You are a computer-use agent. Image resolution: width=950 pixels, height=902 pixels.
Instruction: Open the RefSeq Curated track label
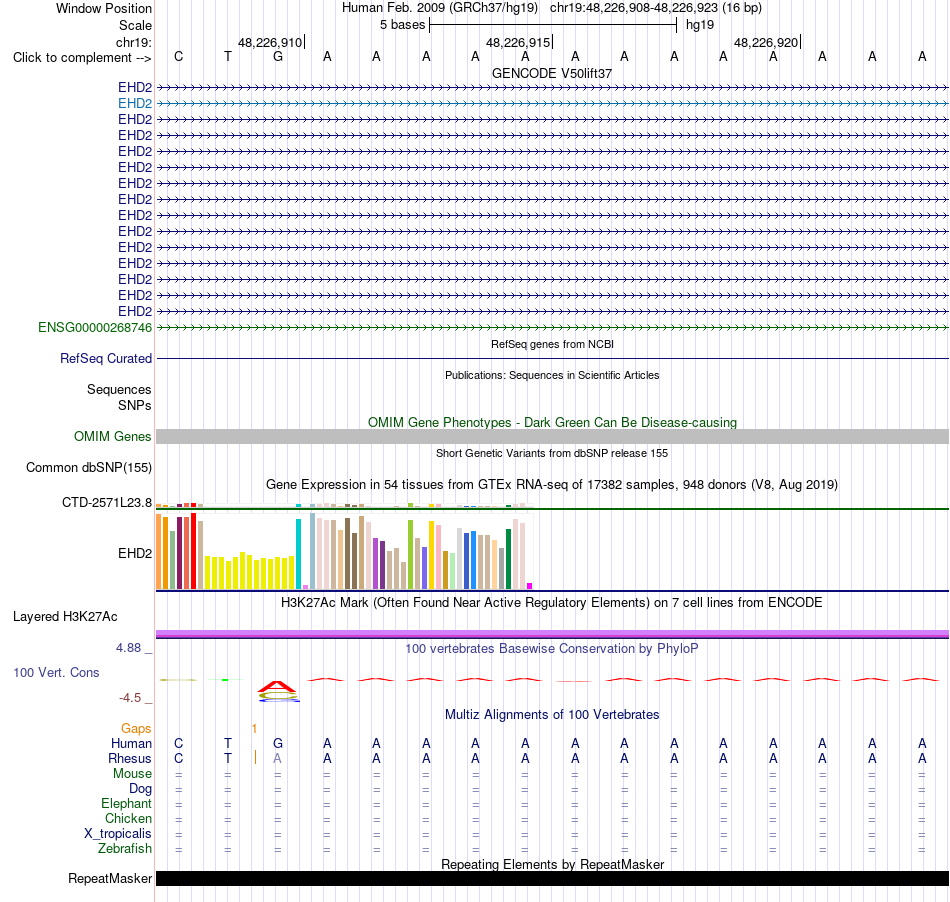[105, 358]
